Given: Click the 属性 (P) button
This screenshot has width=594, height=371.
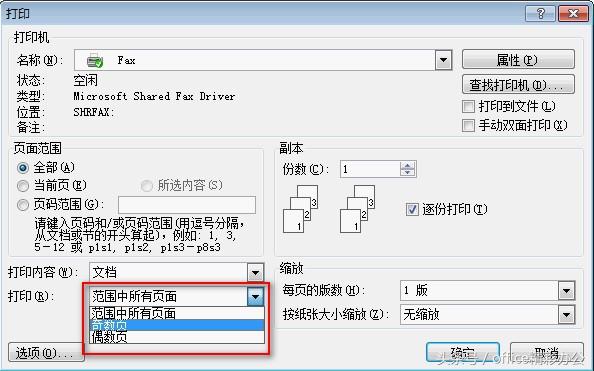Looking at the screenshot, I should [518, 60].
